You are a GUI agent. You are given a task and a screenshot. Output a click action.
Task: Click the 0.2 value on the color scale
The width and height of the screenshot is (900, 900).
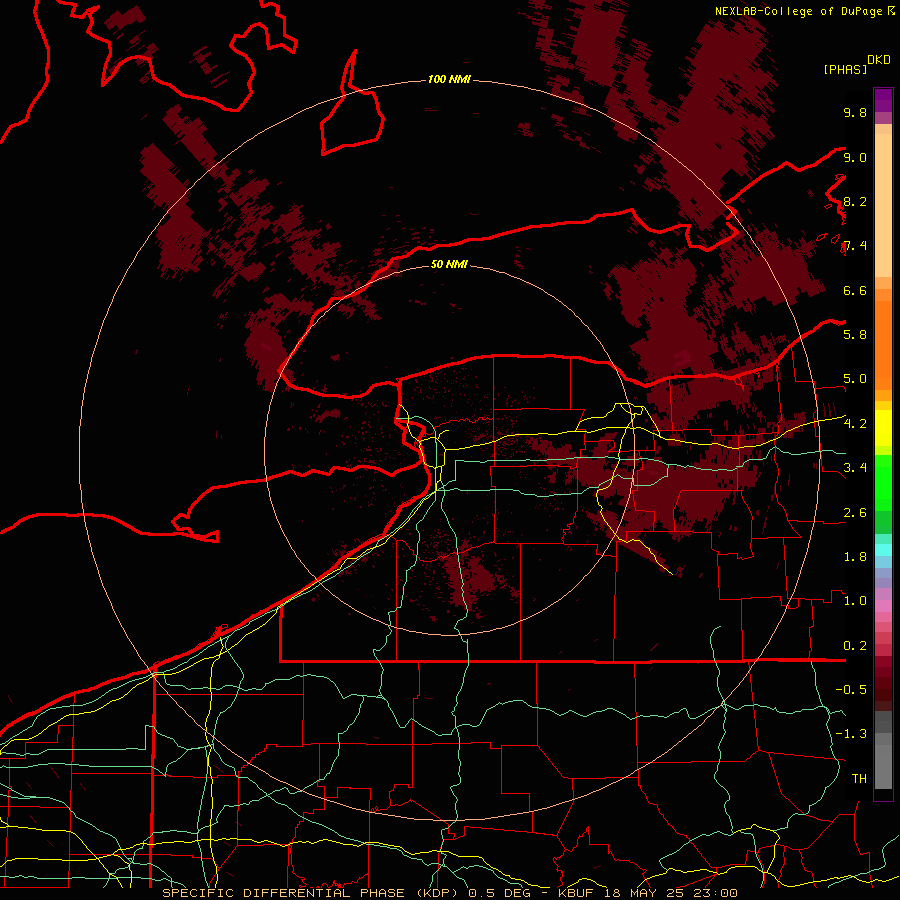click(x=855, y=646)
